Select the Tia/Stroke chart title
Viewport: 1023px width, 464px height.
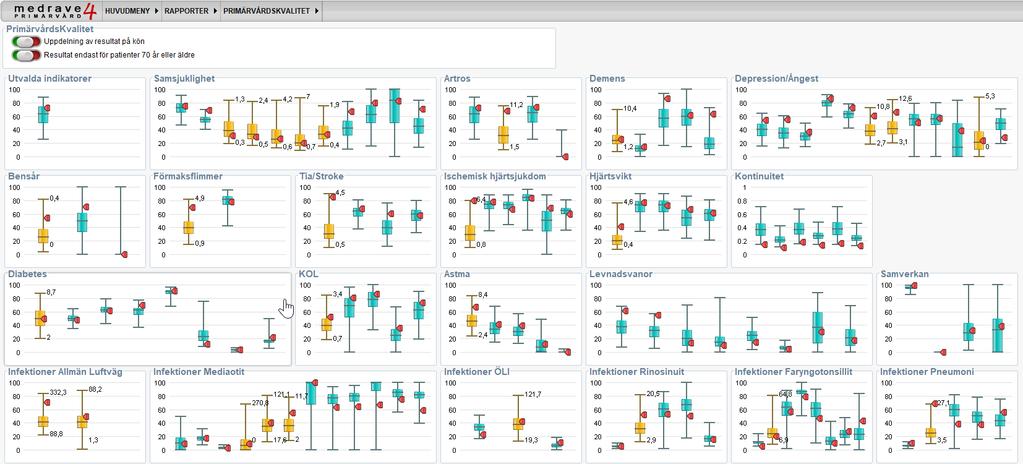(321, 176)
